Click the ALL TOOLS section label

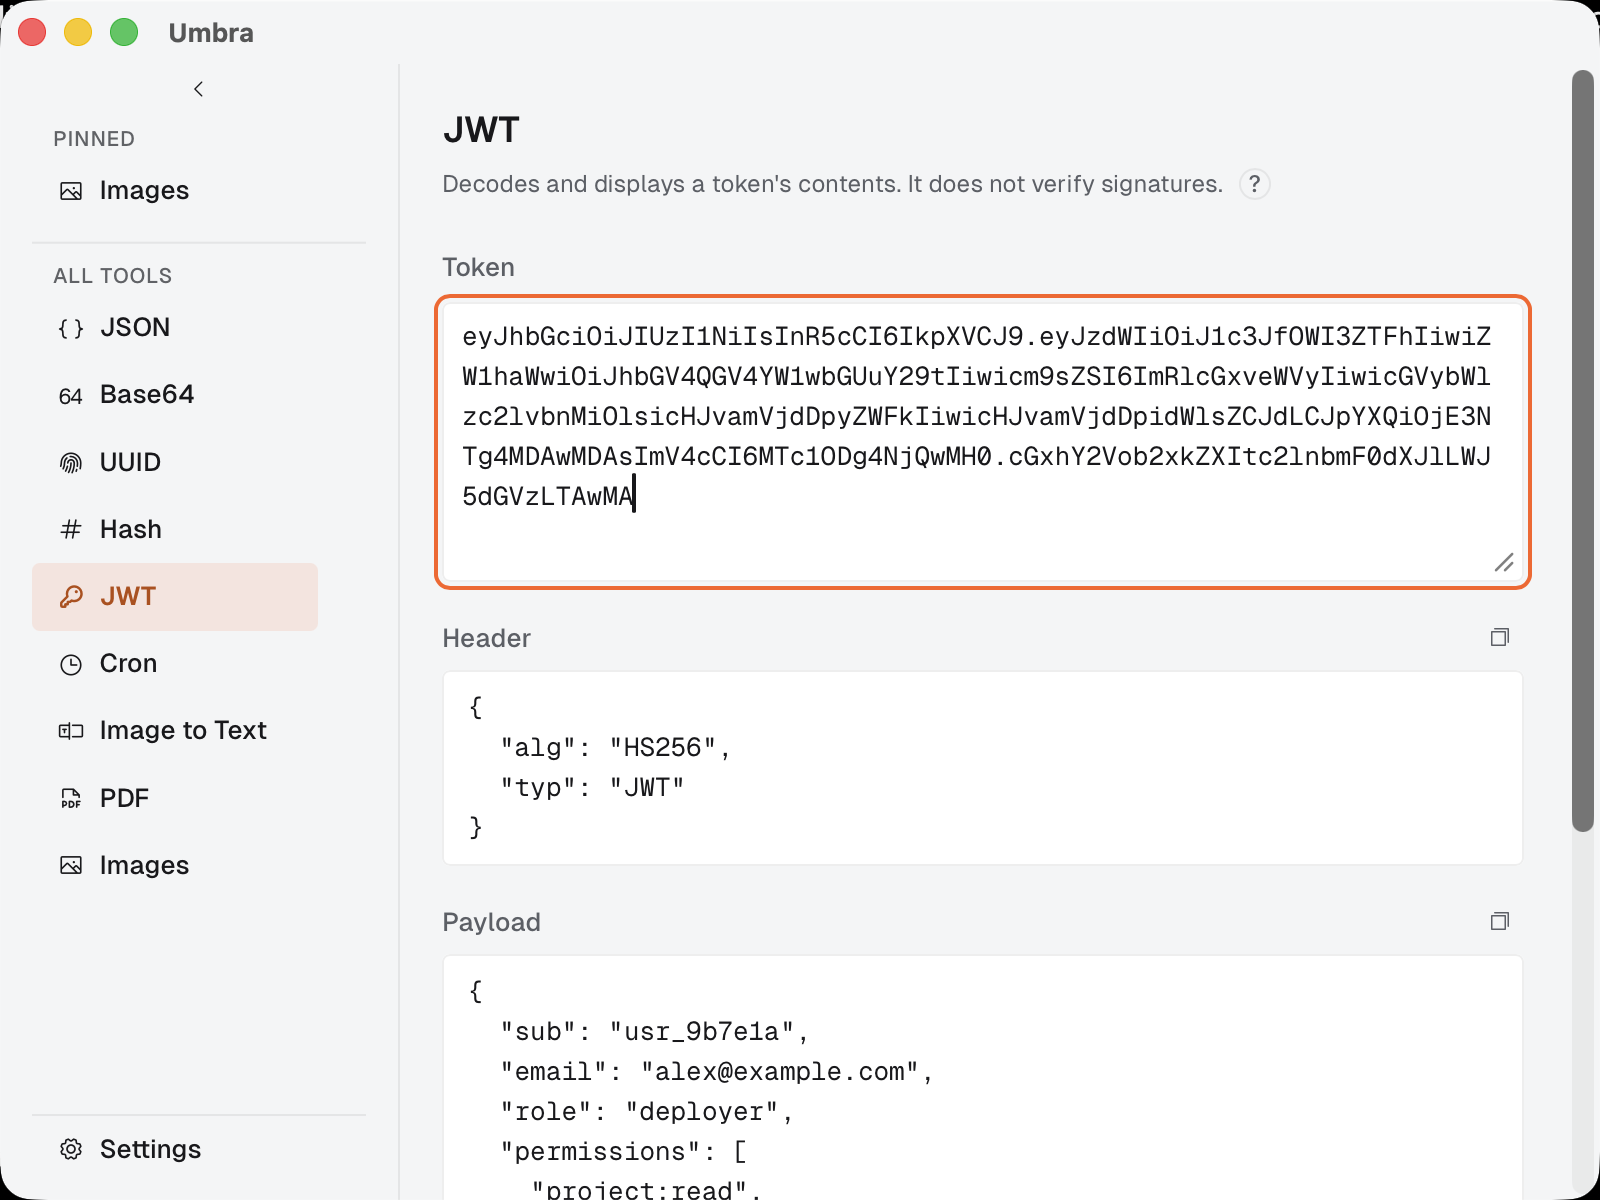113,276
